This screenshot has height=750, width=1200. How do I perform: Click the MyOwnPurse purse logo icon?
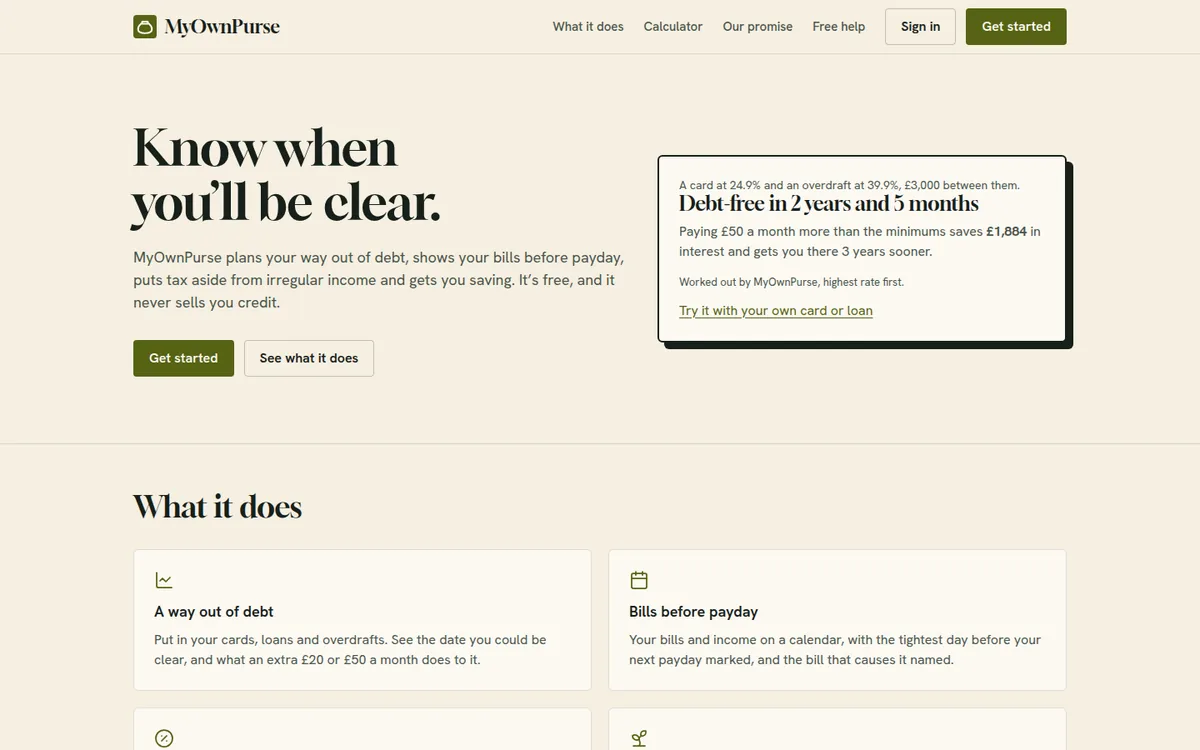[145, 27]
